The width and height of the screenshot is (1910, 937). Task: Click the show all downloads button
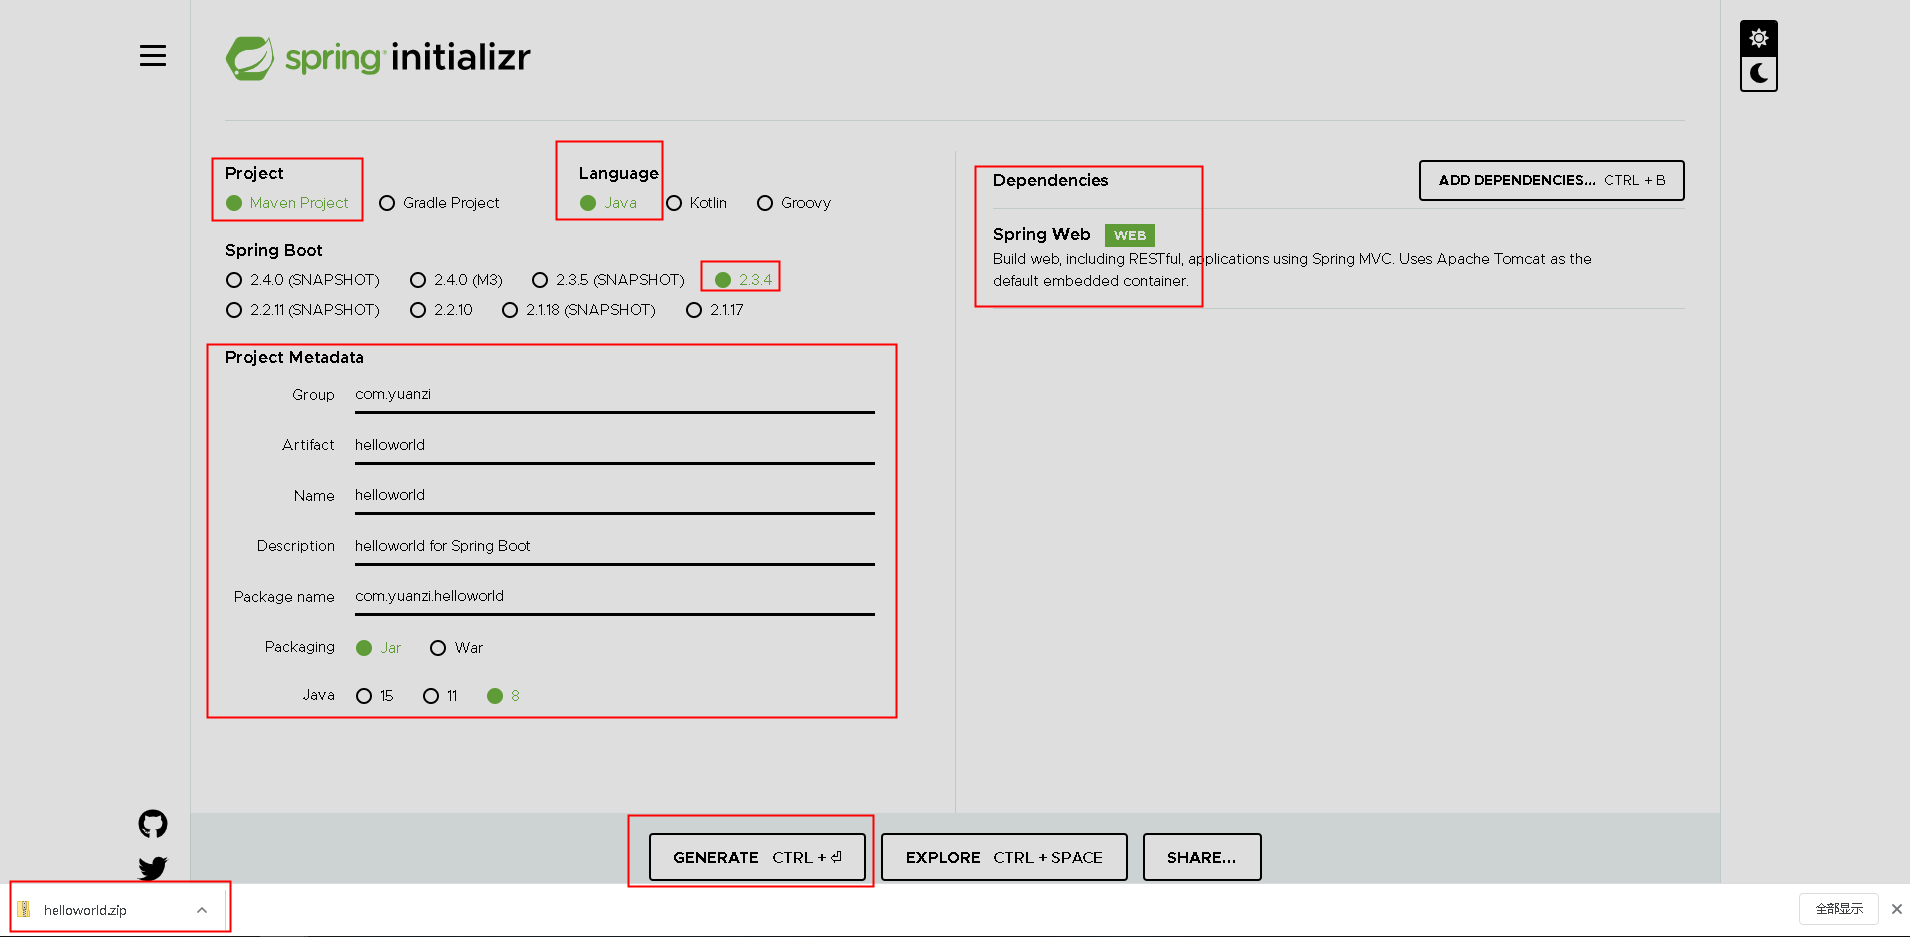1839,909
